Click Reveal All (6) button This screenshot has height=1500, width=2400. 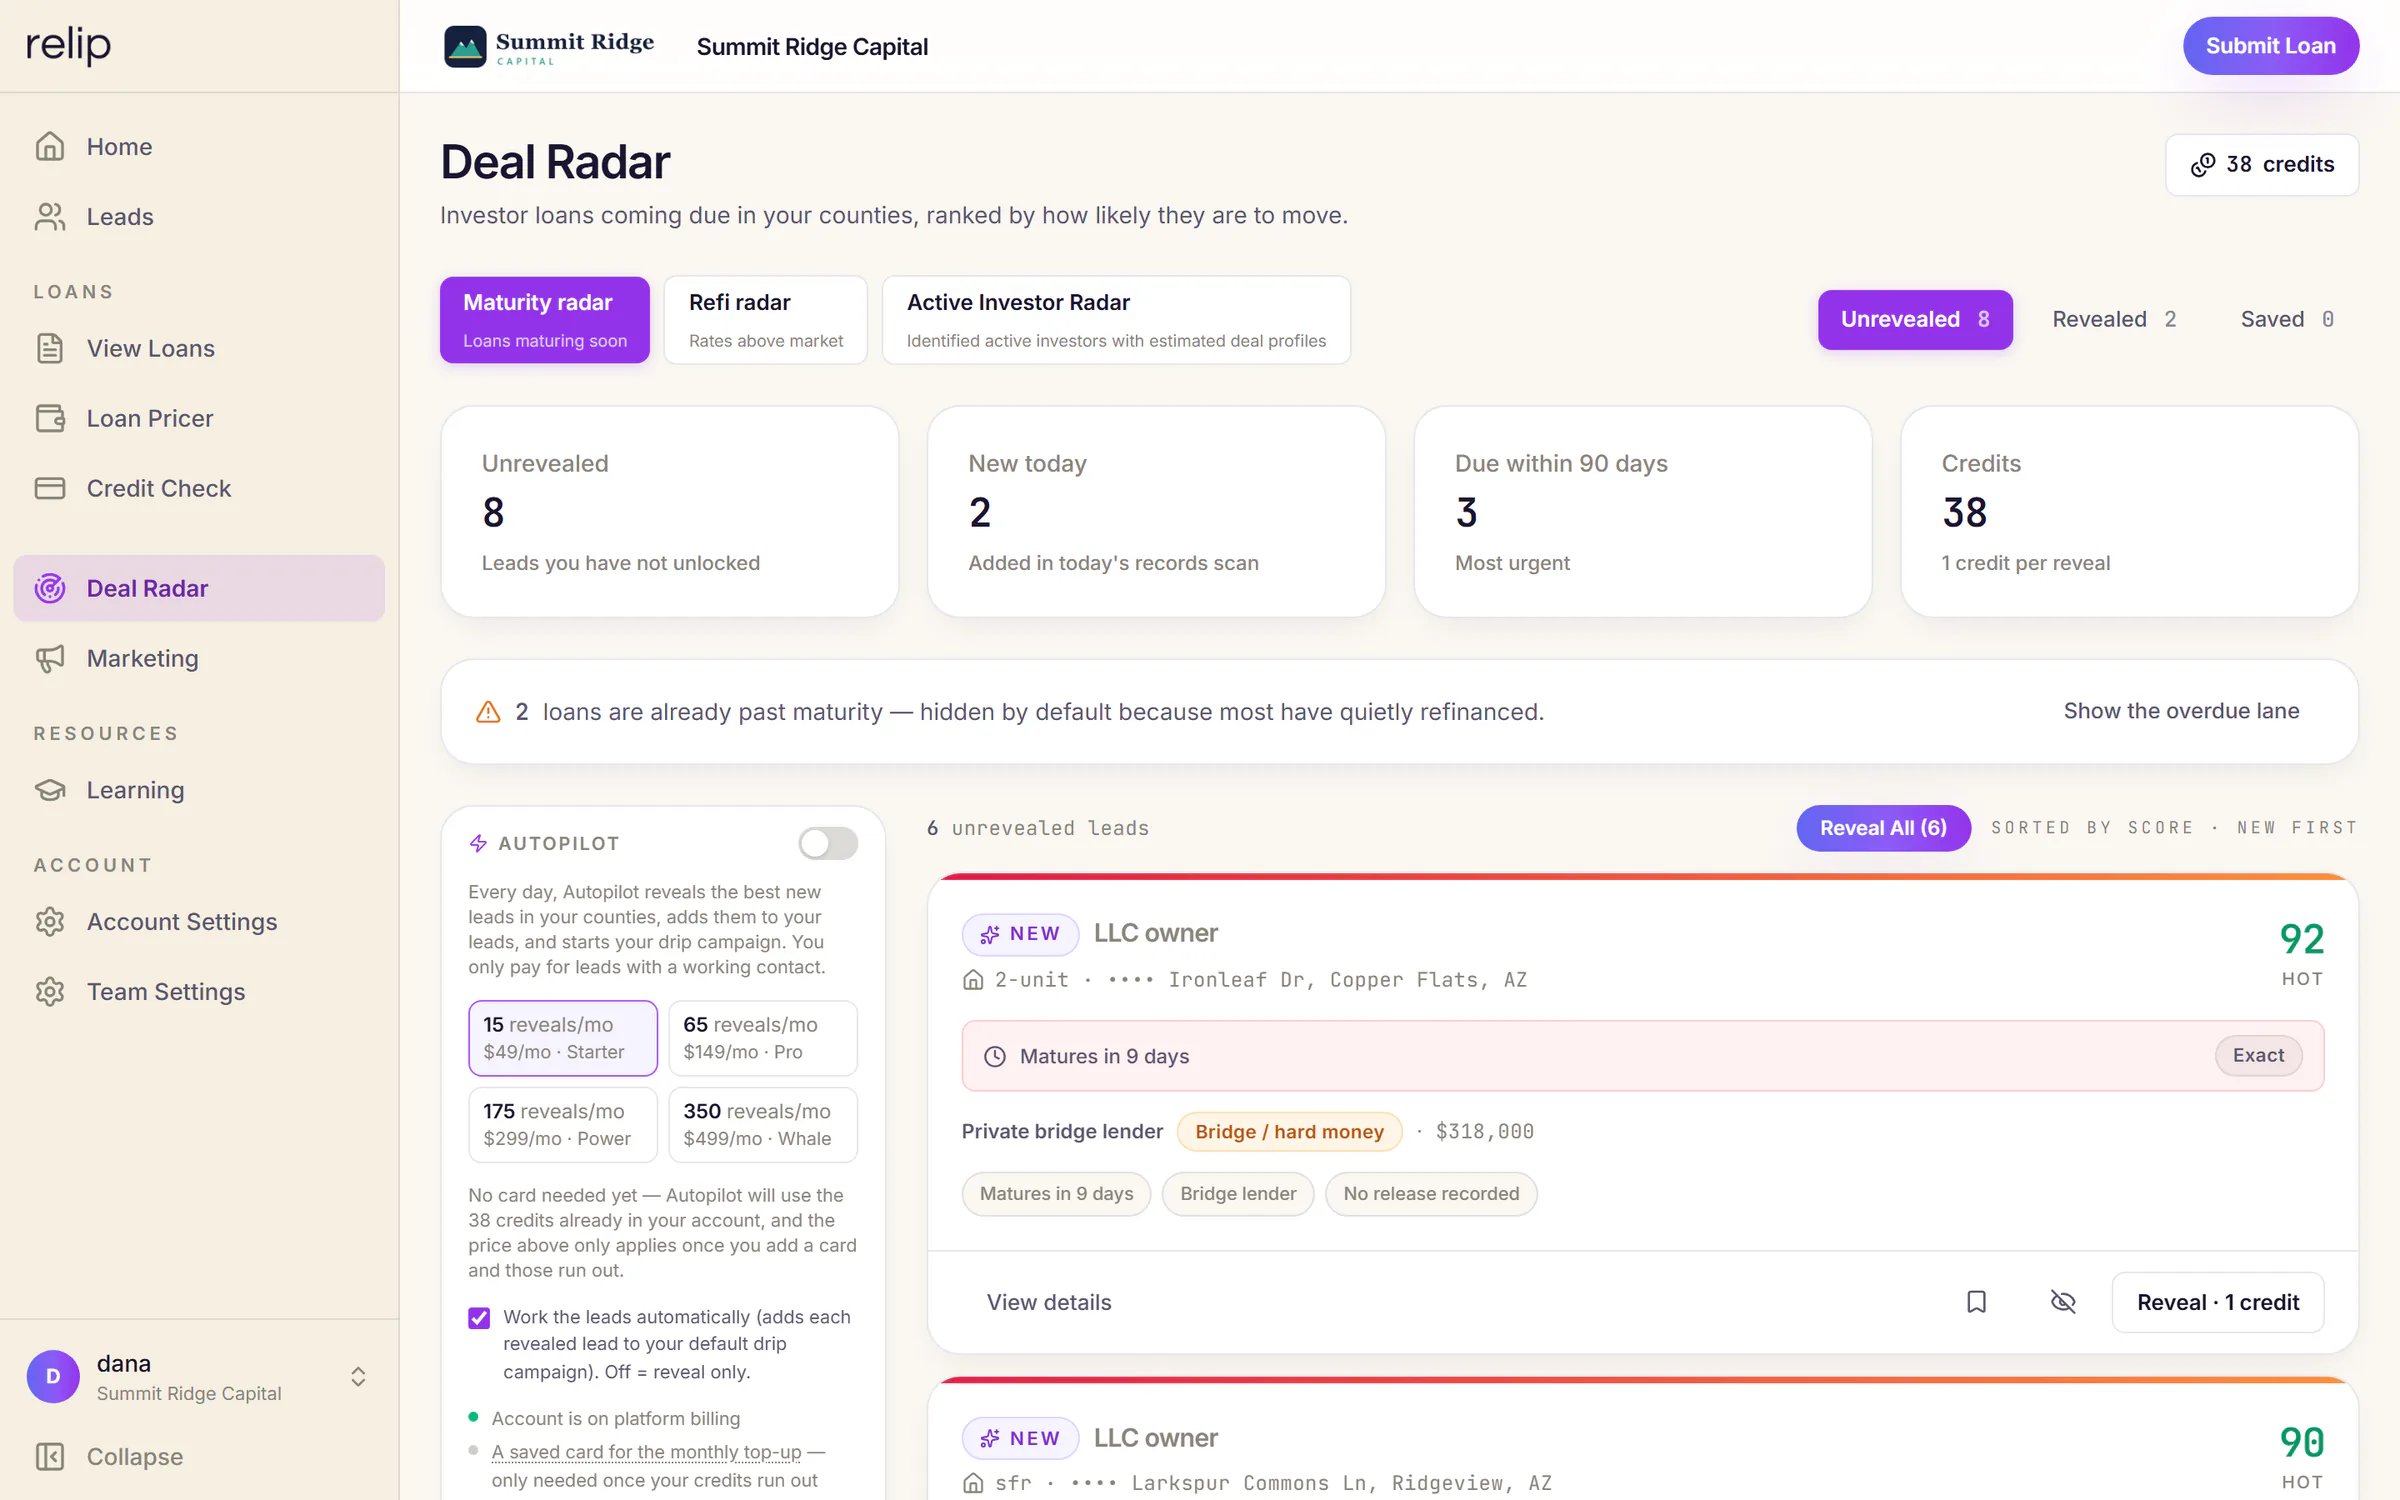point(1883,828)
